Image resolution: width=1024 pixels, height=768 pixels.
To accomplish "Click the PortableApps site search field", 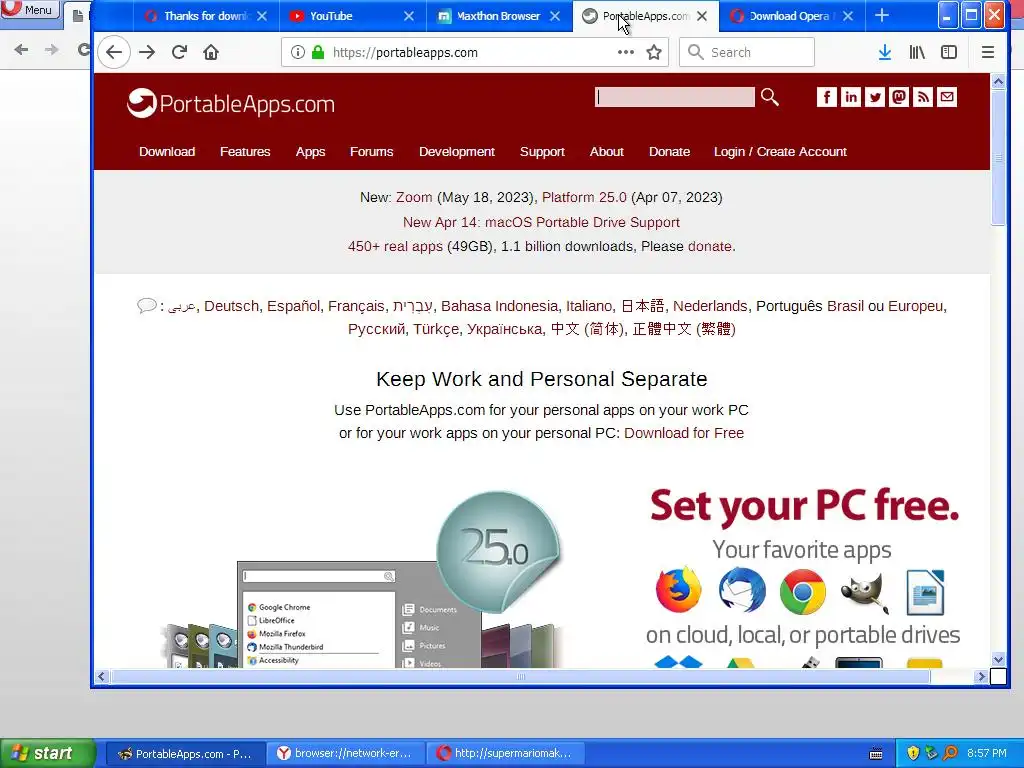I will coord(675,97).
